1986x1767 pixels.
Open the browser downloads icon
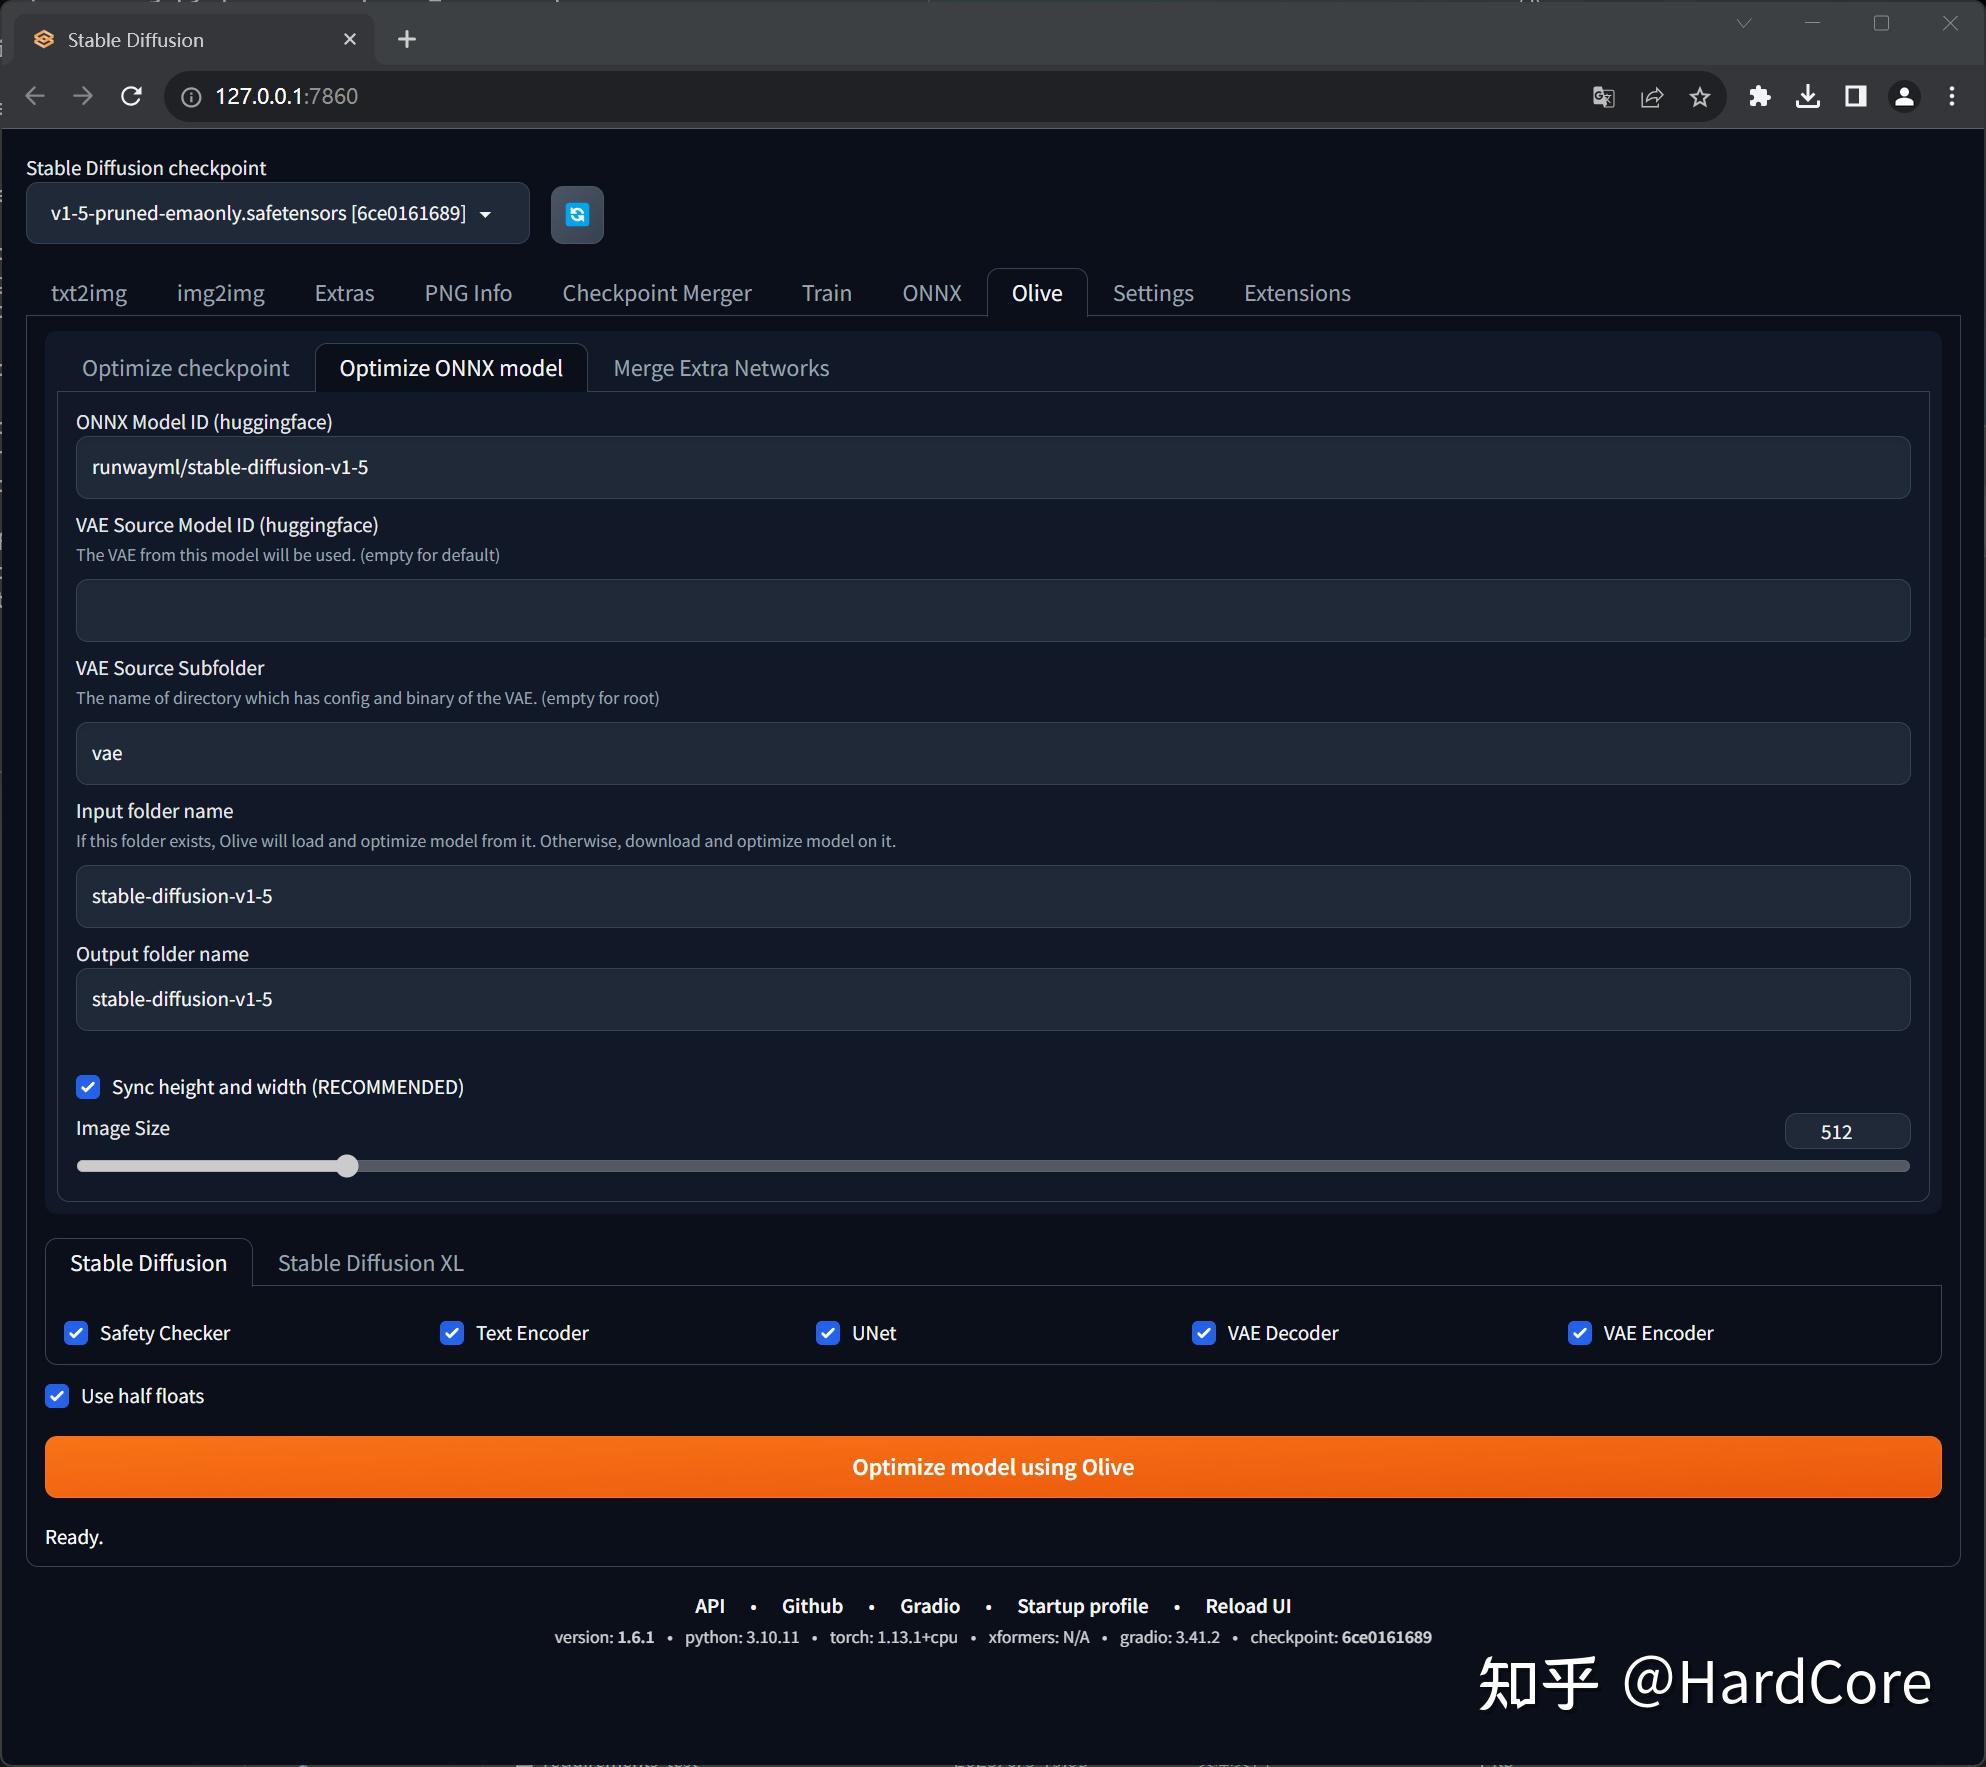tap(1807, 96)
